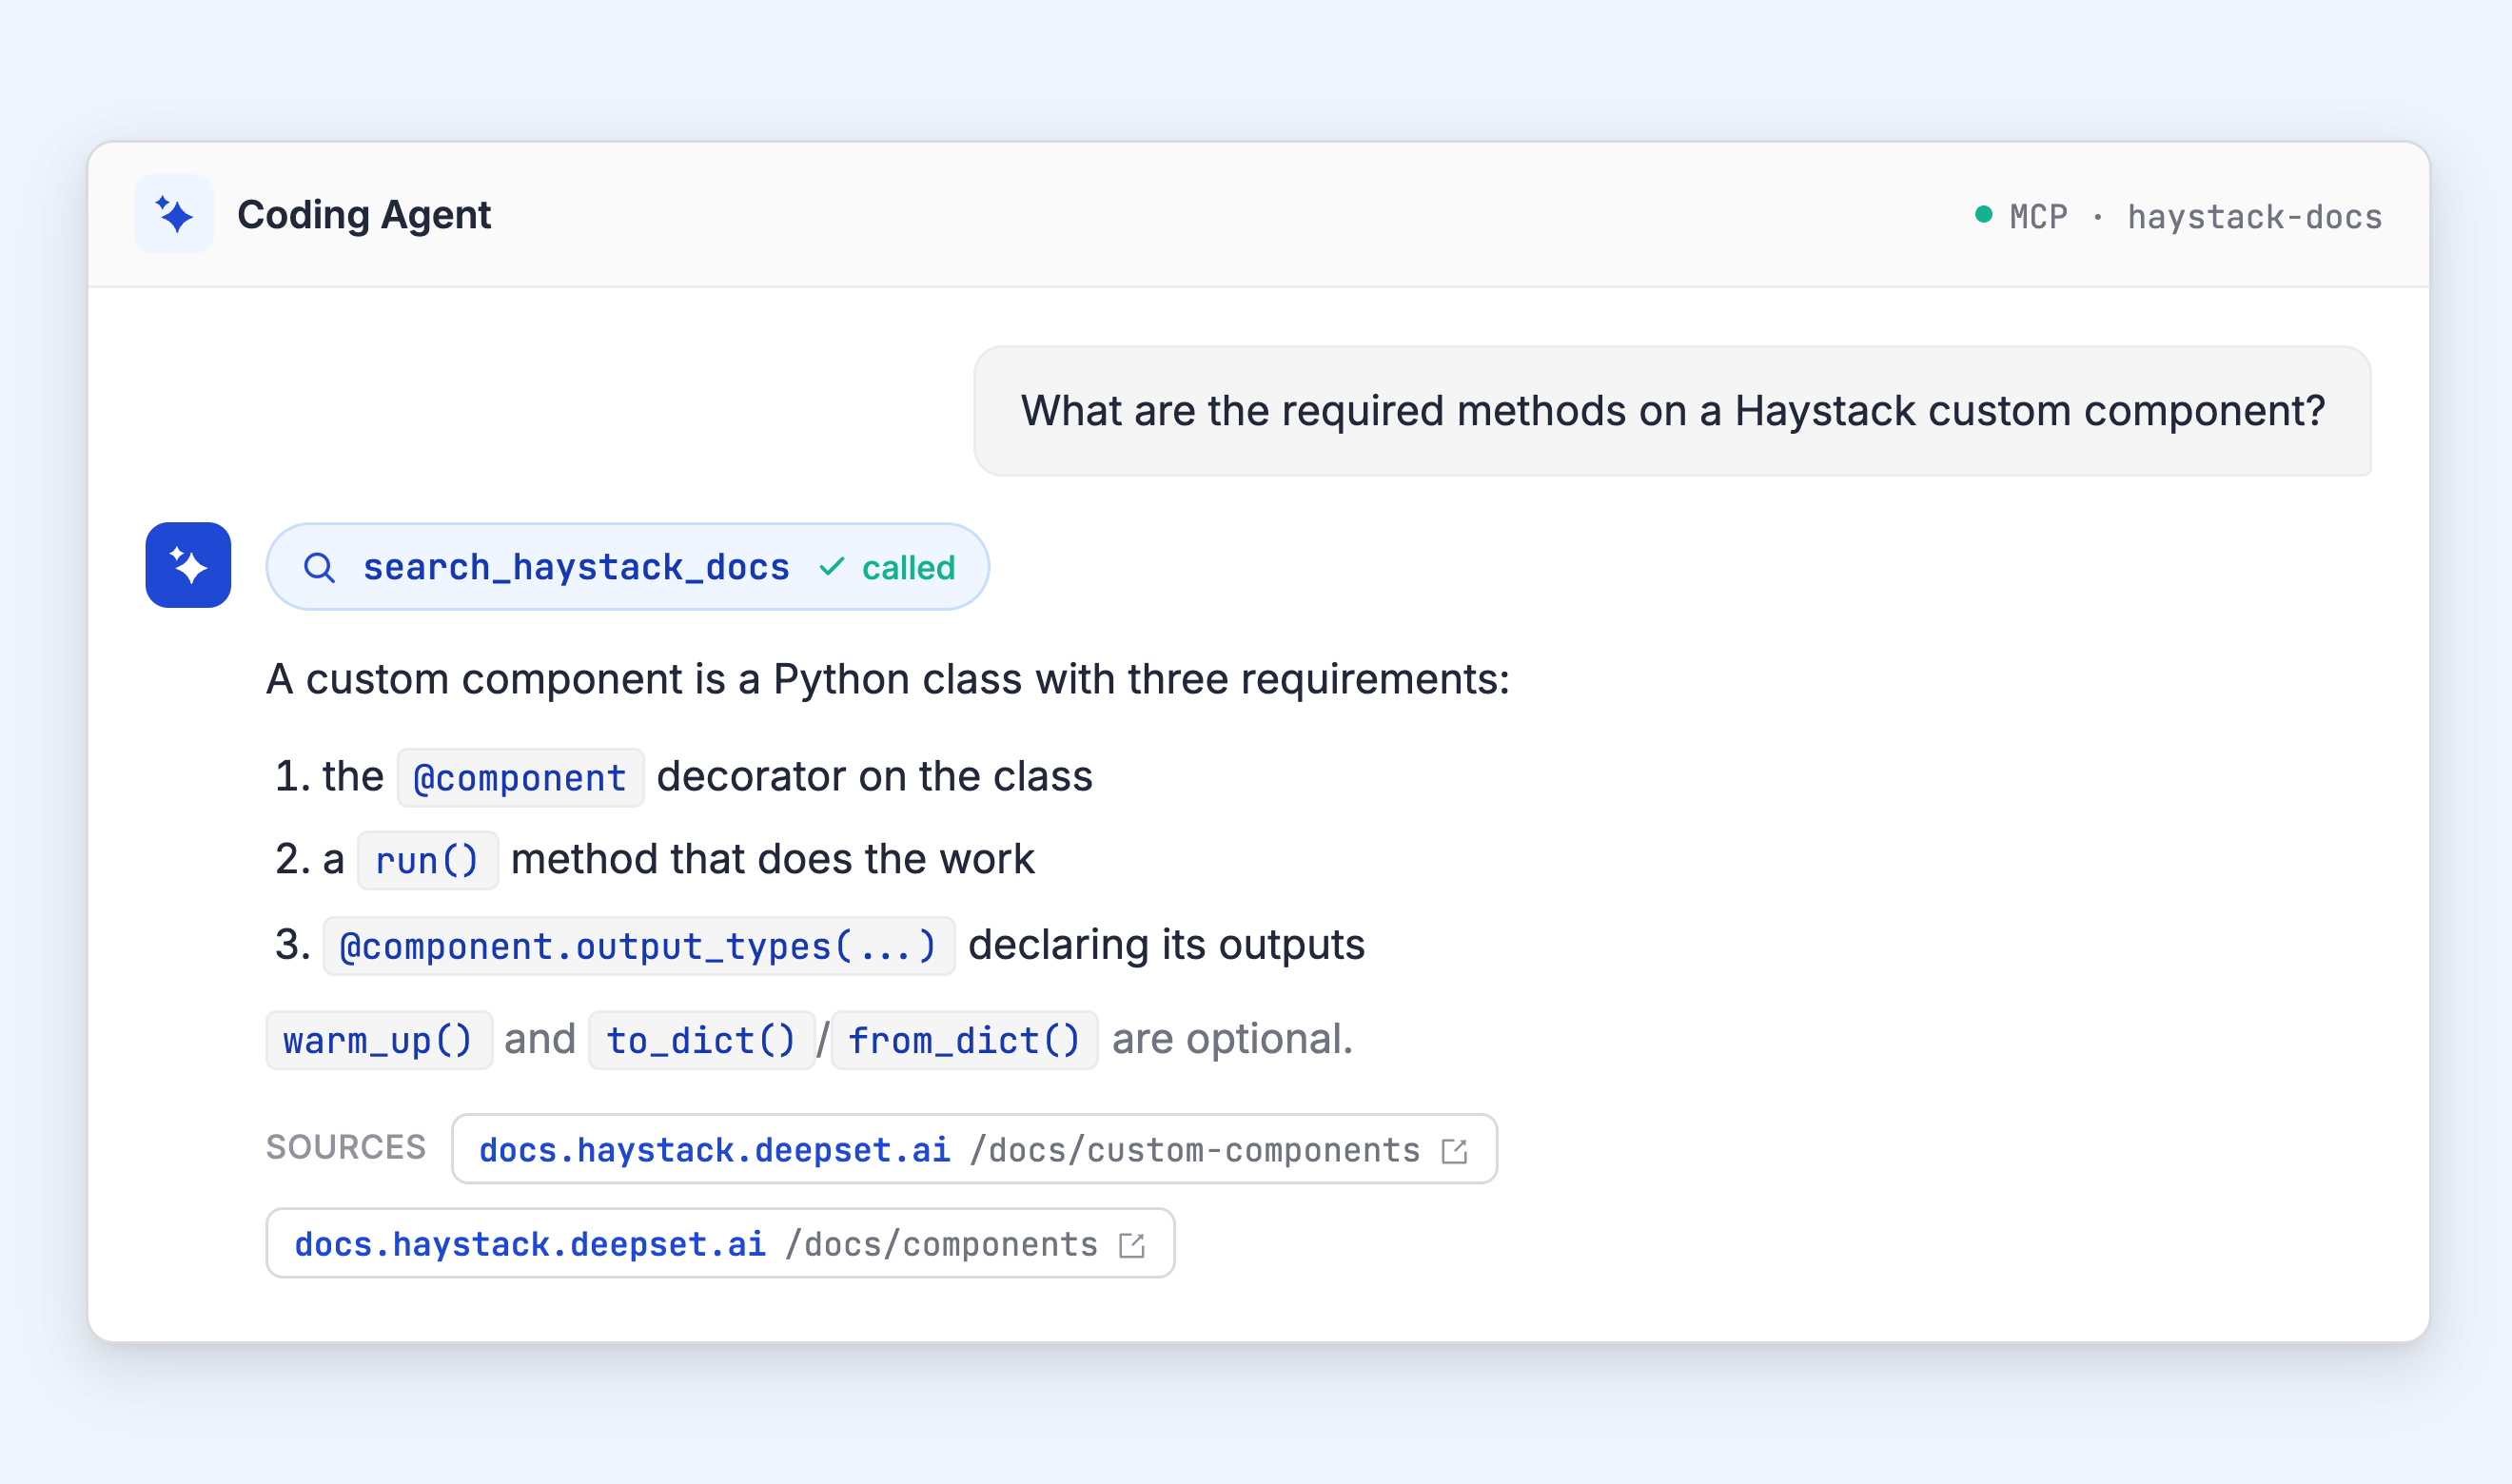Click the Coding Agent title
This screenshot has height=1484, width=2512.
point(364,215)
